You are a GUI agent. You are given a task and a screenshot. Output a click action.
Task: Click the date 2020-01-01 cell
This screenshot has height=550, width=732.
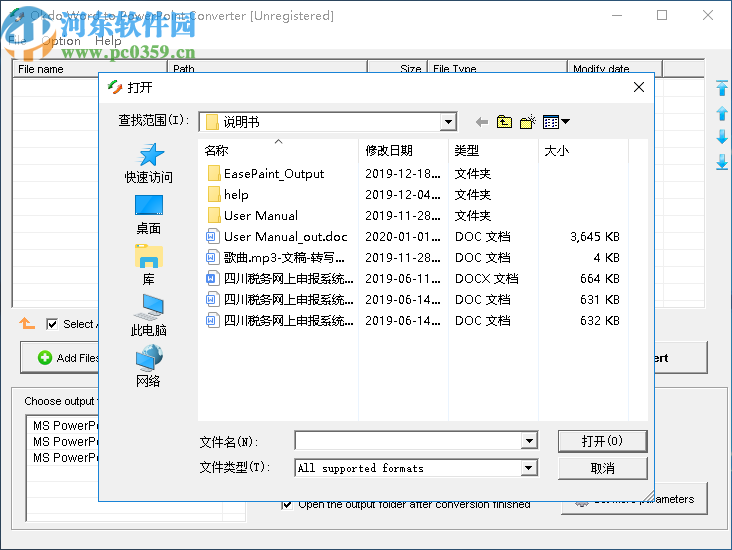(403, 237)
